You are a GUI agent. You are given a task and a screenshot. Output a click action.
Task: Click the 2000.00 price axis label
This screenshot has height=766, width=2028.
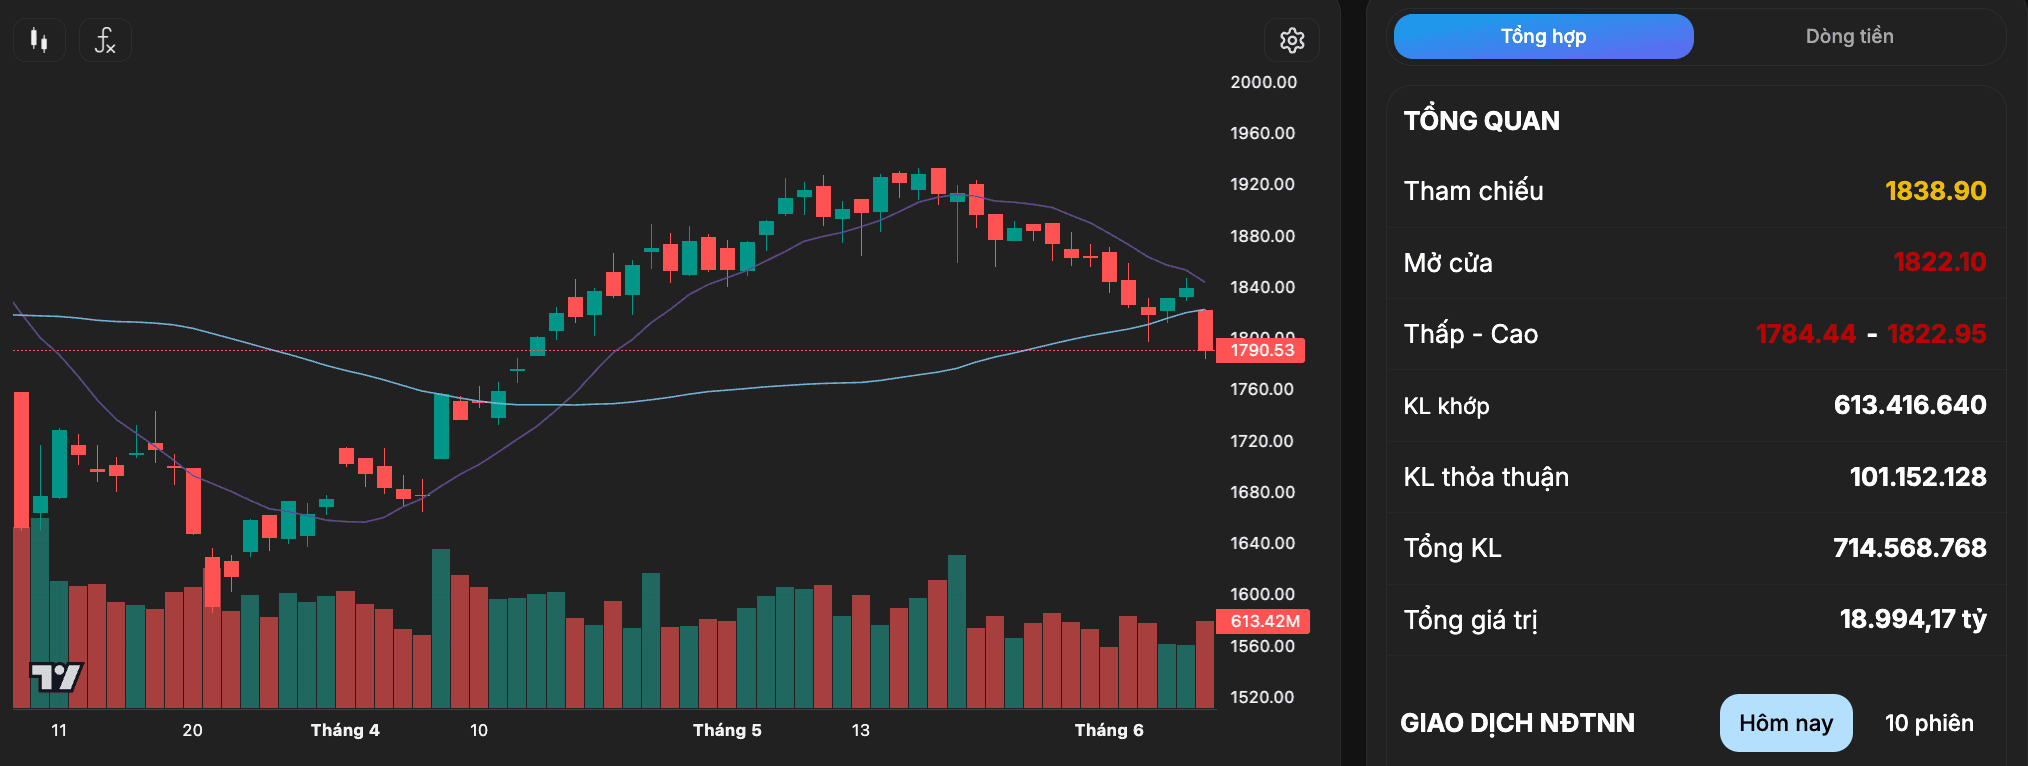point(1263,82)
